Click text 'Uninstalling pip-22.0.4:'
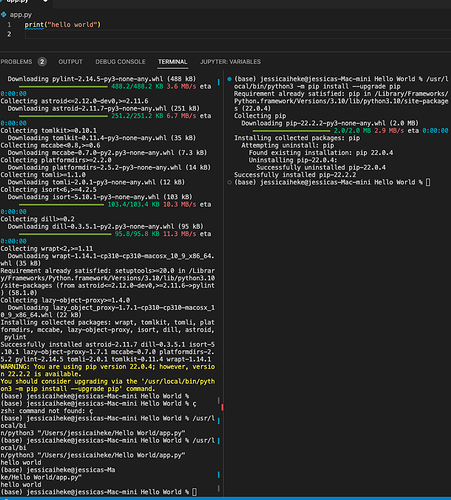This screenshot has width=451, height=500. 293,160
